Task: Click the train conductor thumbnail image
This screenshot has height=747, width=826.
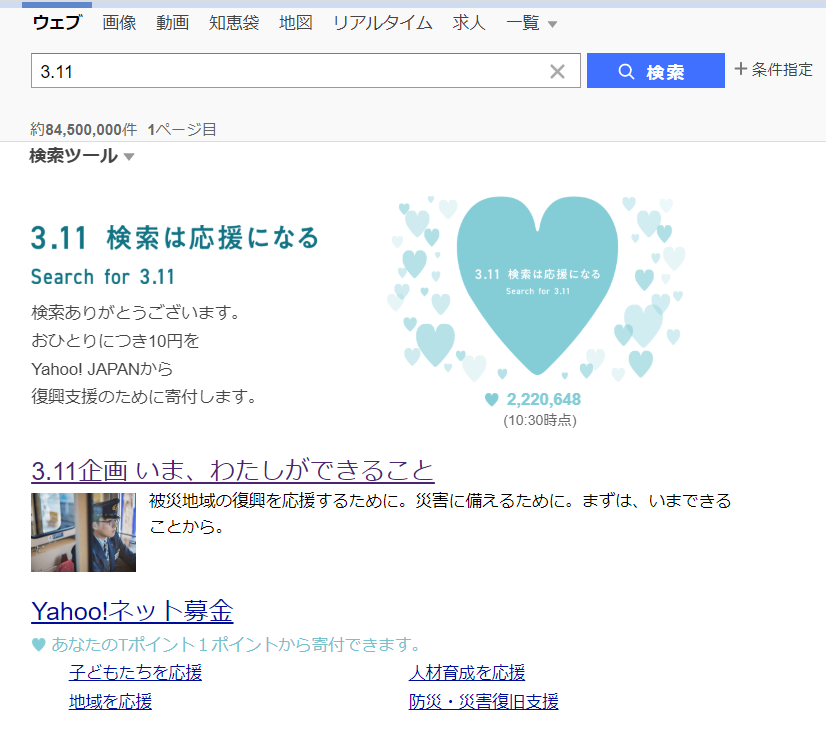Action: [83, 532]
